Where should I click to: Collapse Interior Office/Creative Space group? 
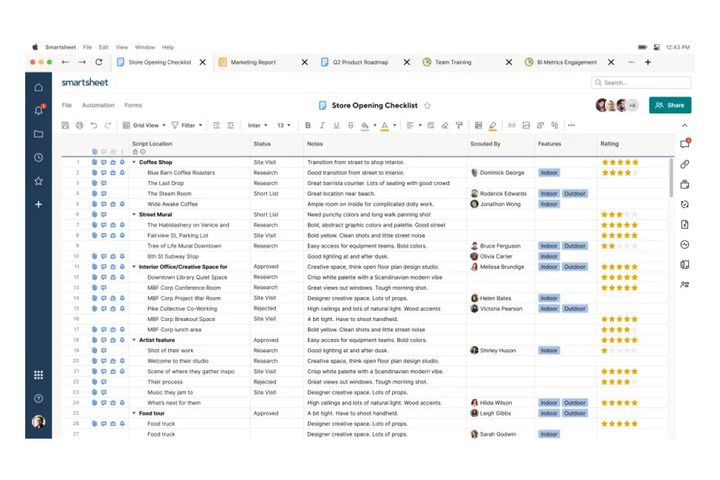[134, 267]
